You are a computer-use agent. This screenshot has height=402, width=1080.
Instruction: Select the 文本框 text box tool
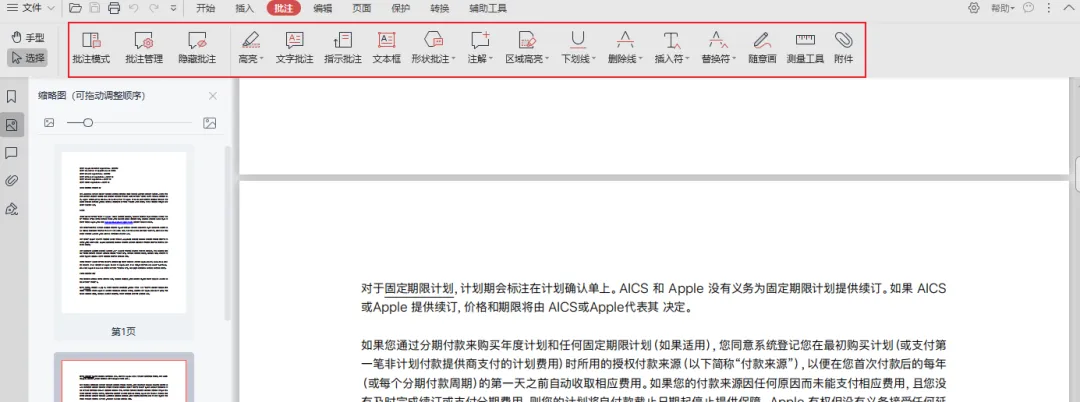coord(386,48)
